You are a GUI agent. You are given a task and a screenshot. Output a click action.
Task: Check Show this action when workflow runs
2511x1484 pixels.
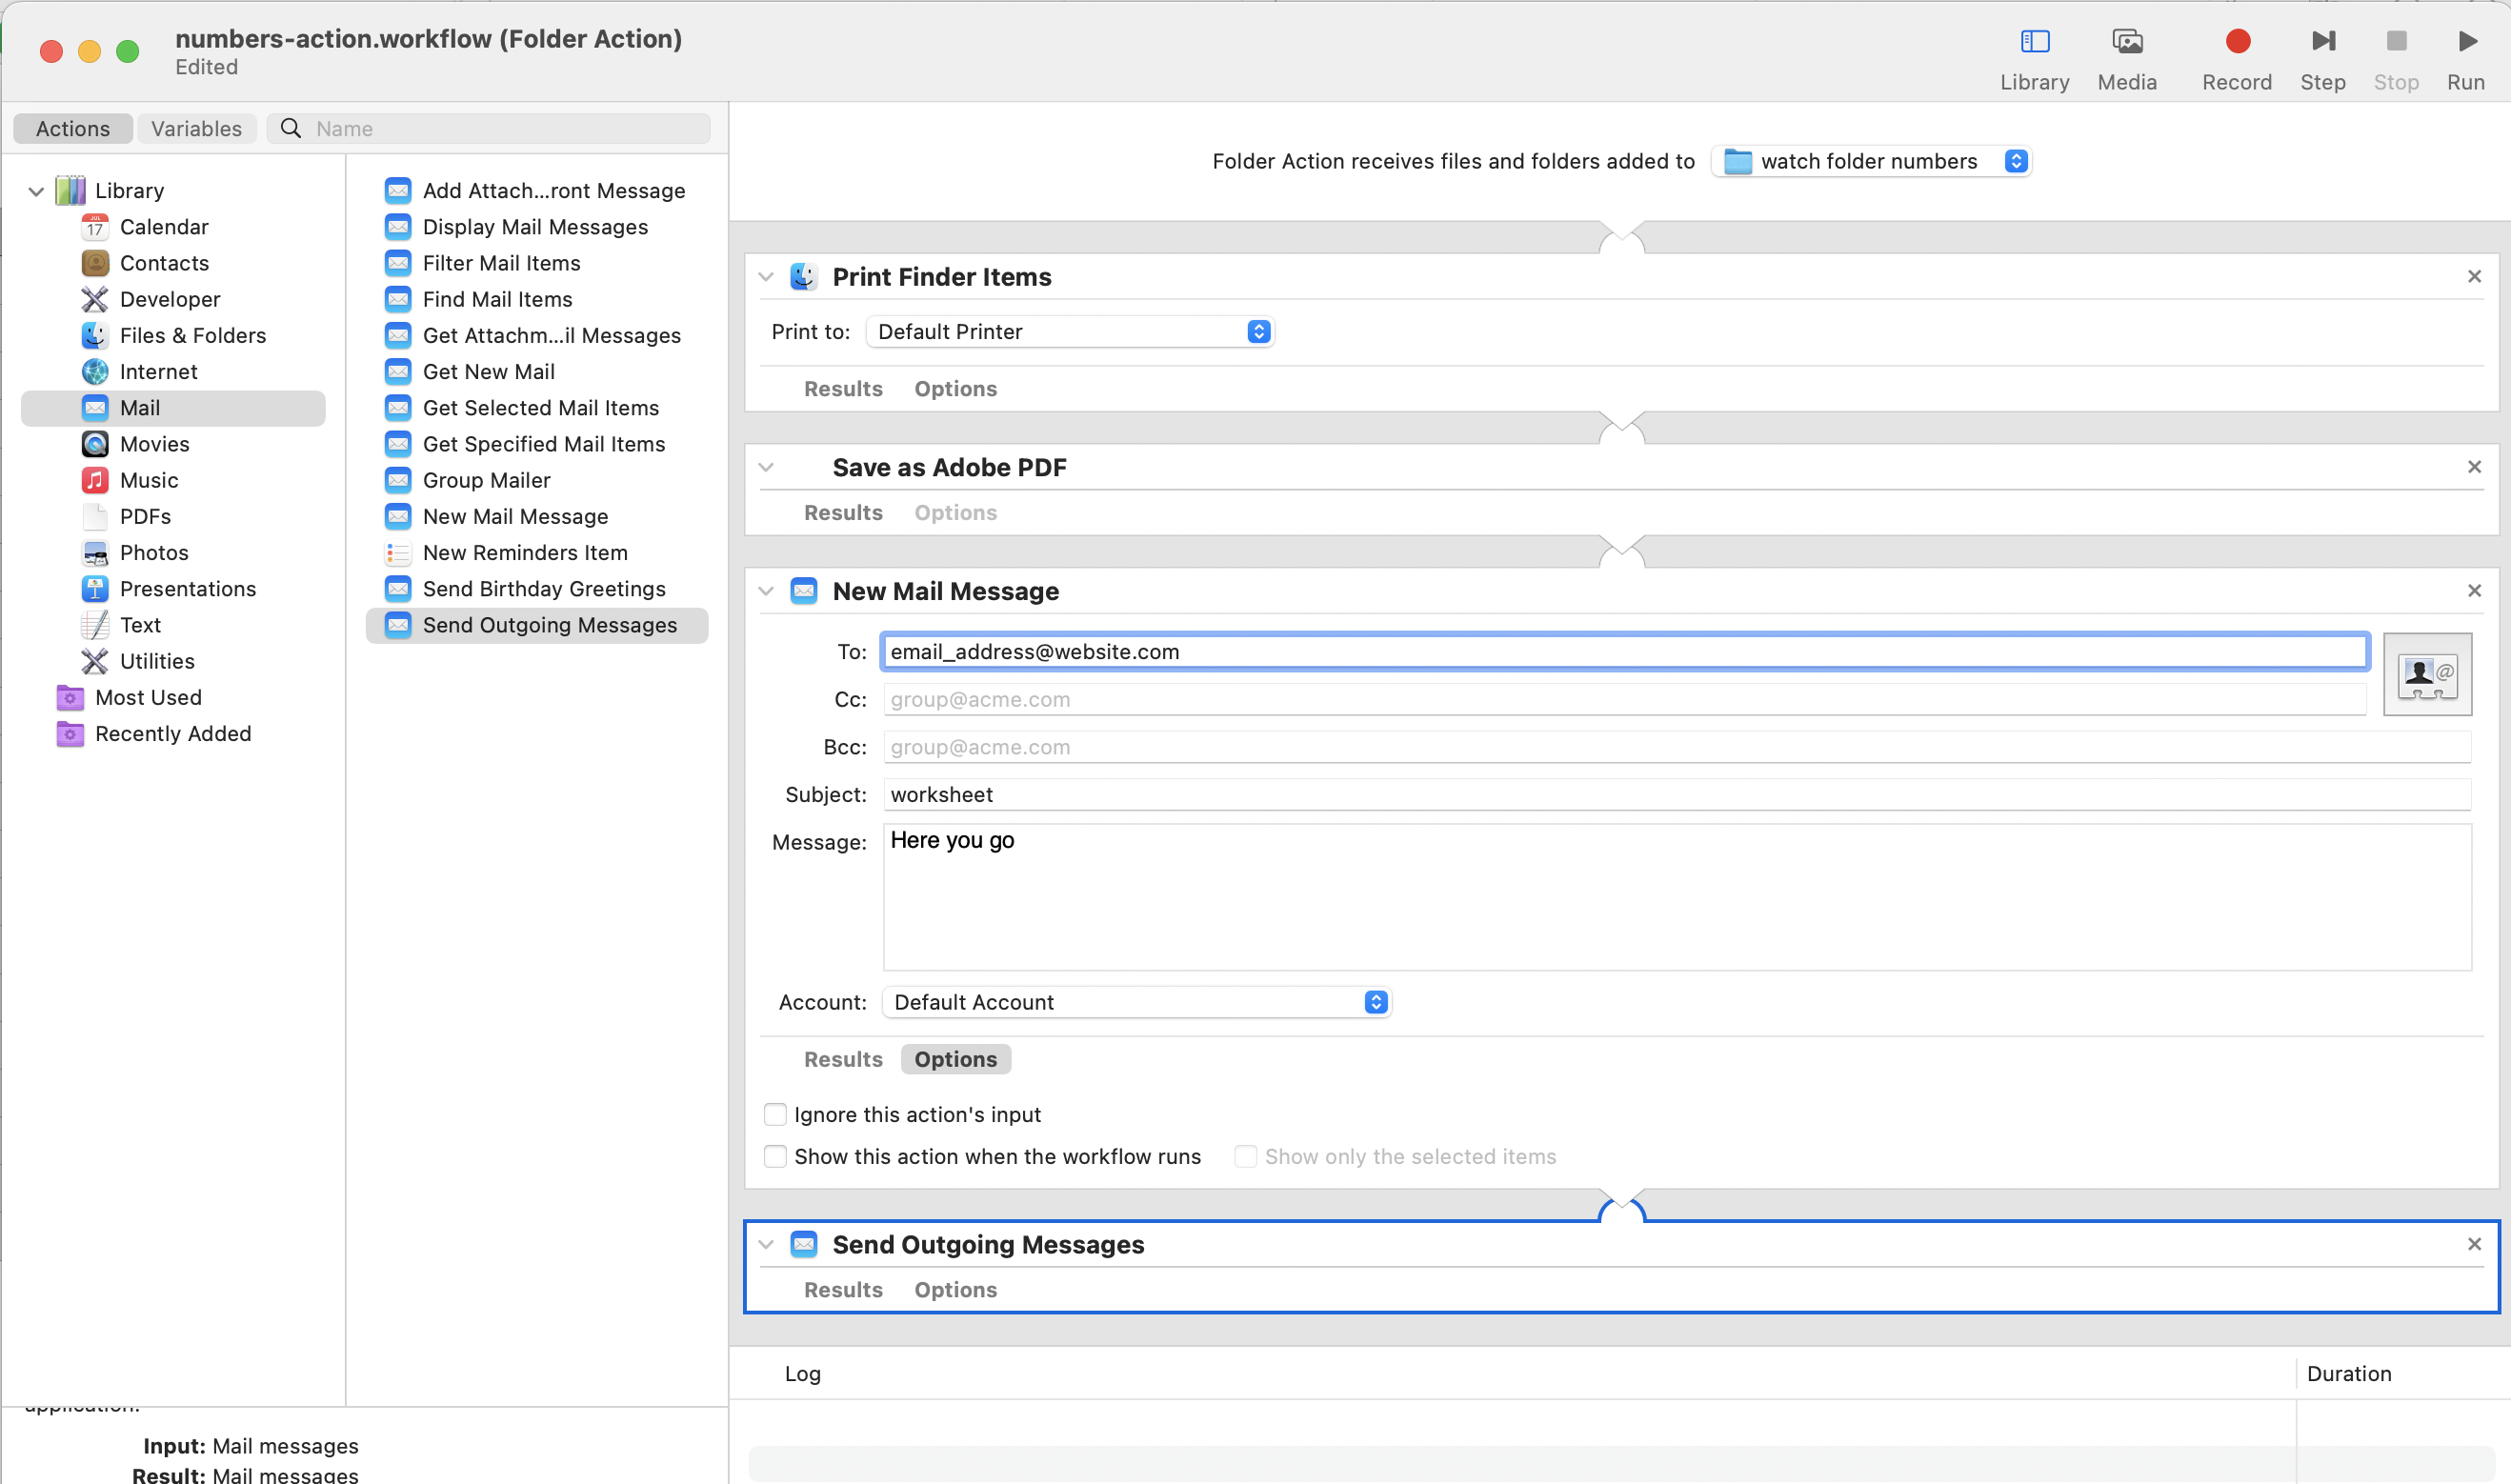click(775, 1156)
